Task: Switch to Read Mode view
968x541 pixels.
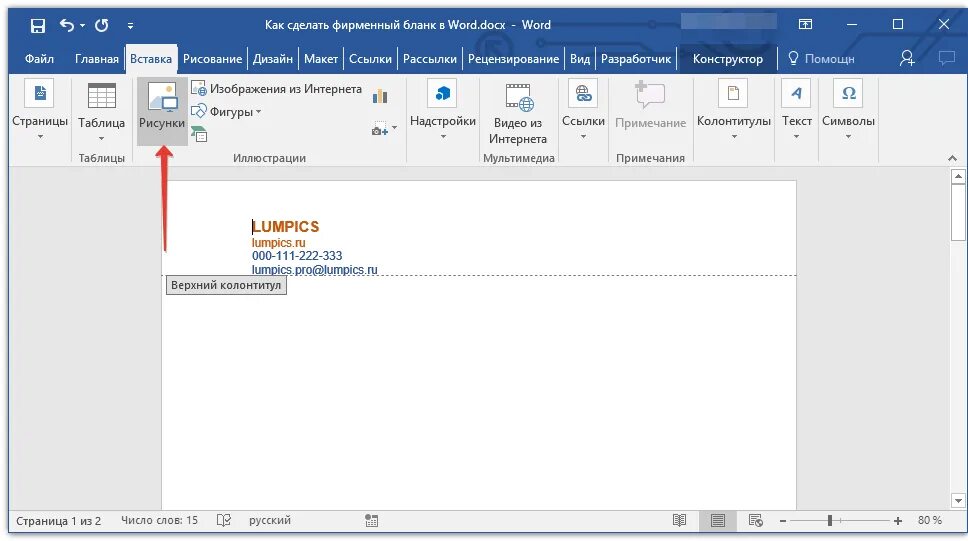Action: click(x=679, y=521)
